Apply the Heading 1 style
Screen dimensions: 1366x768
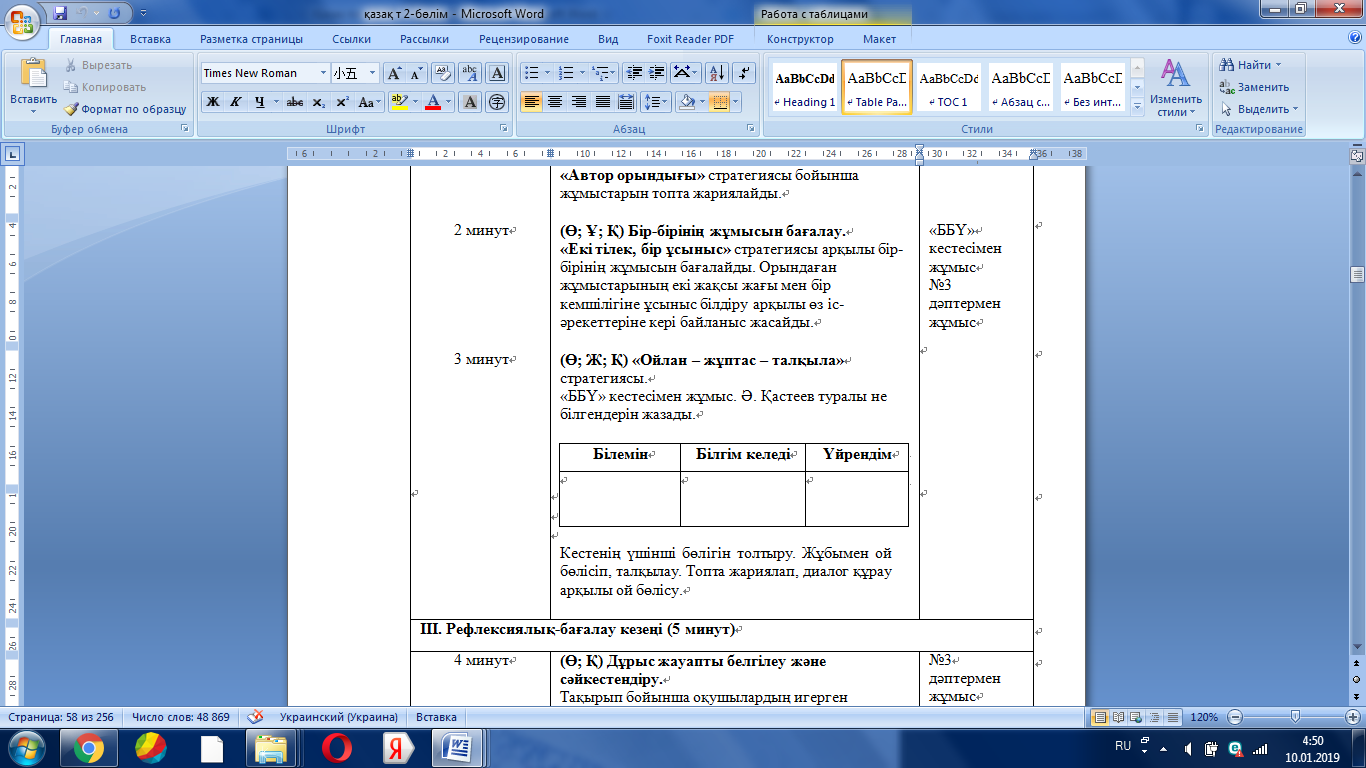click(x=805, y=88)
